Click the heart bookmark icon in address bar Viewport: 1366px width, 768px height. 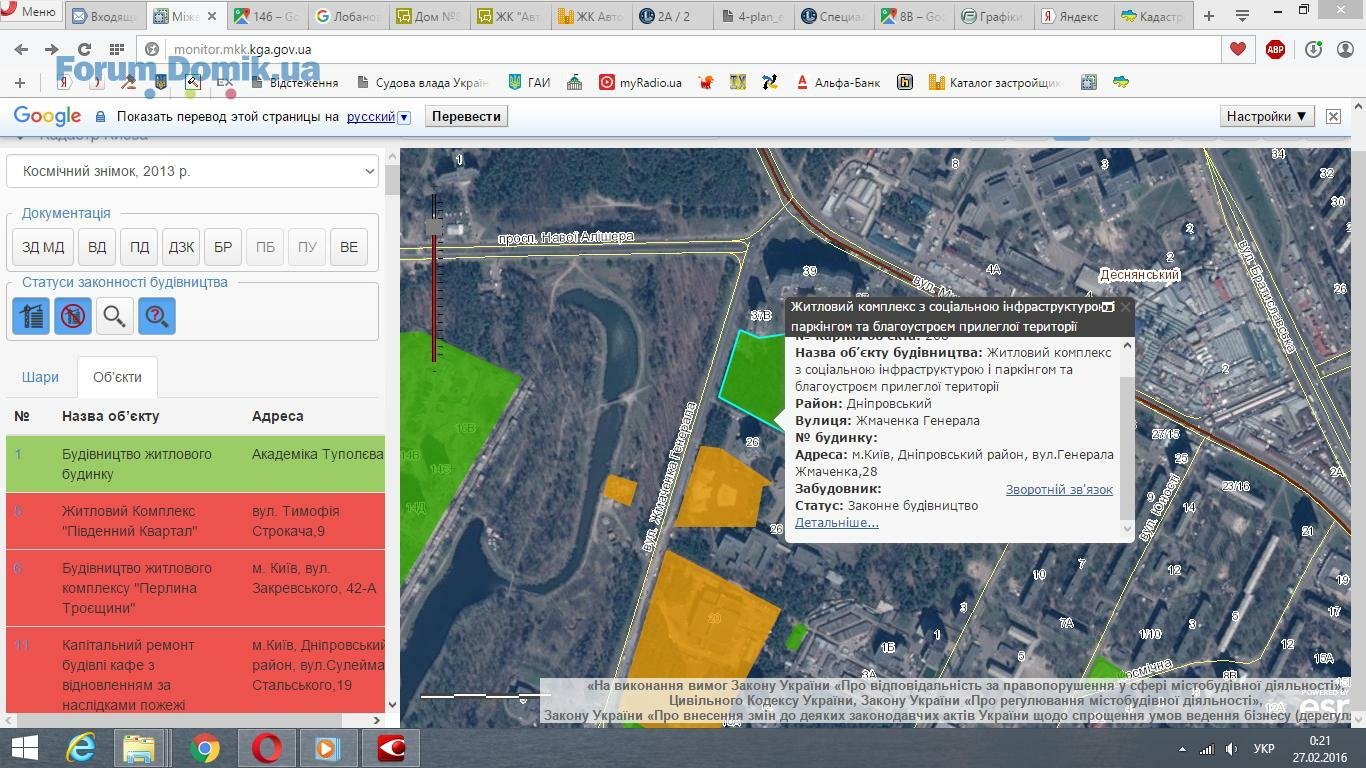click(x=1238, y=49)
